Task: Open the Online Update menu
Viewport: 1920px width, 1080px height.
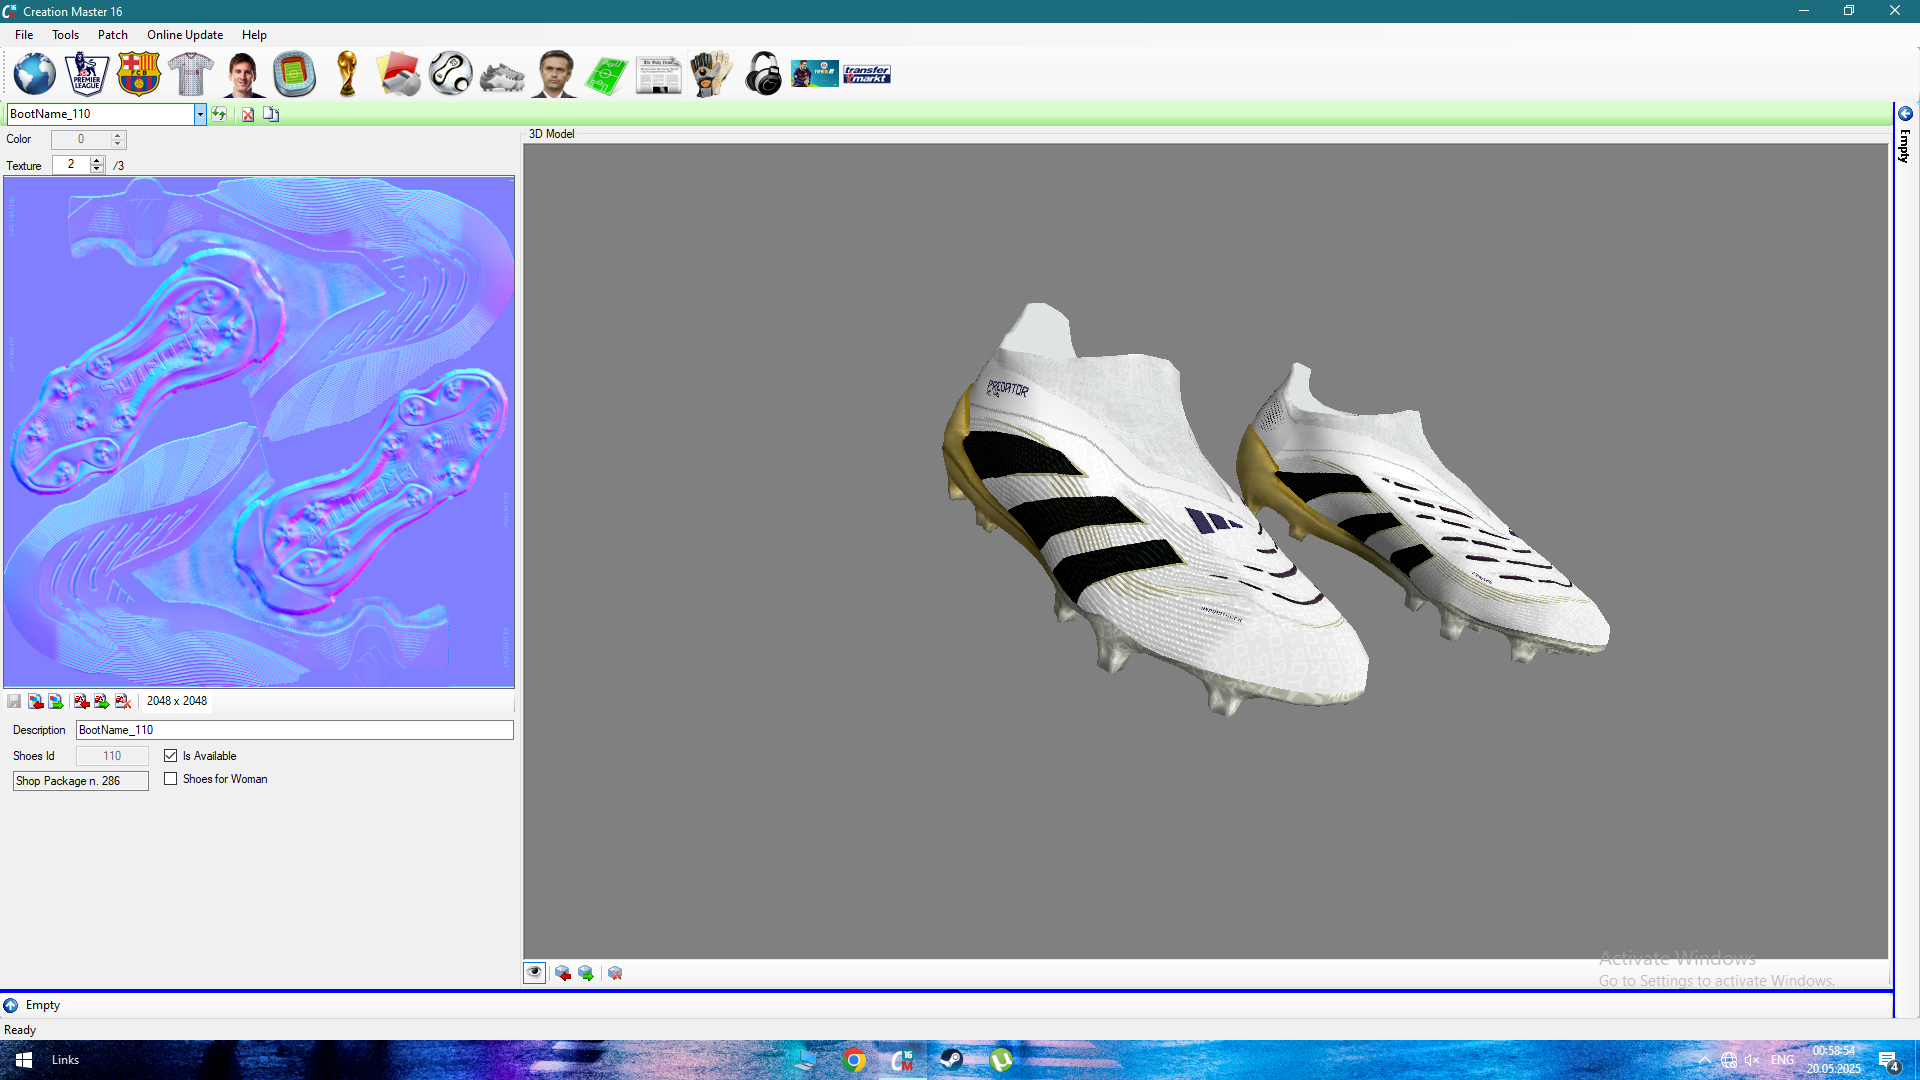Action: click(185, 35)
